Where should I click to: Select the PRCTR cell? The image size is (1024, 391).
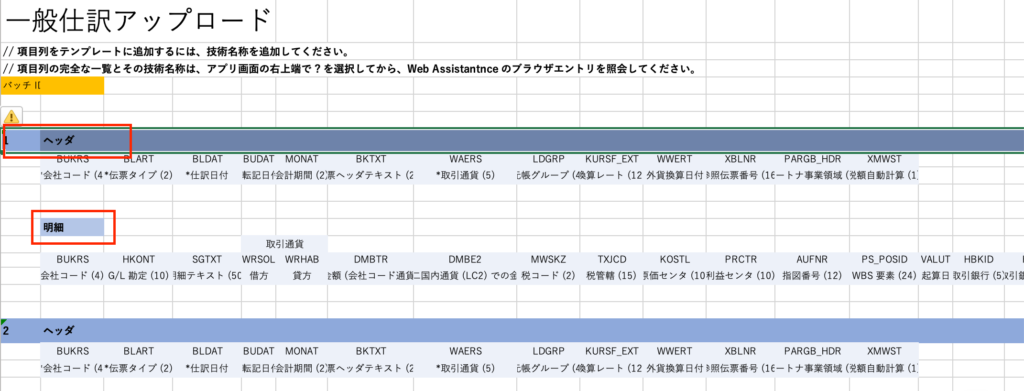[x=741, y=259]
